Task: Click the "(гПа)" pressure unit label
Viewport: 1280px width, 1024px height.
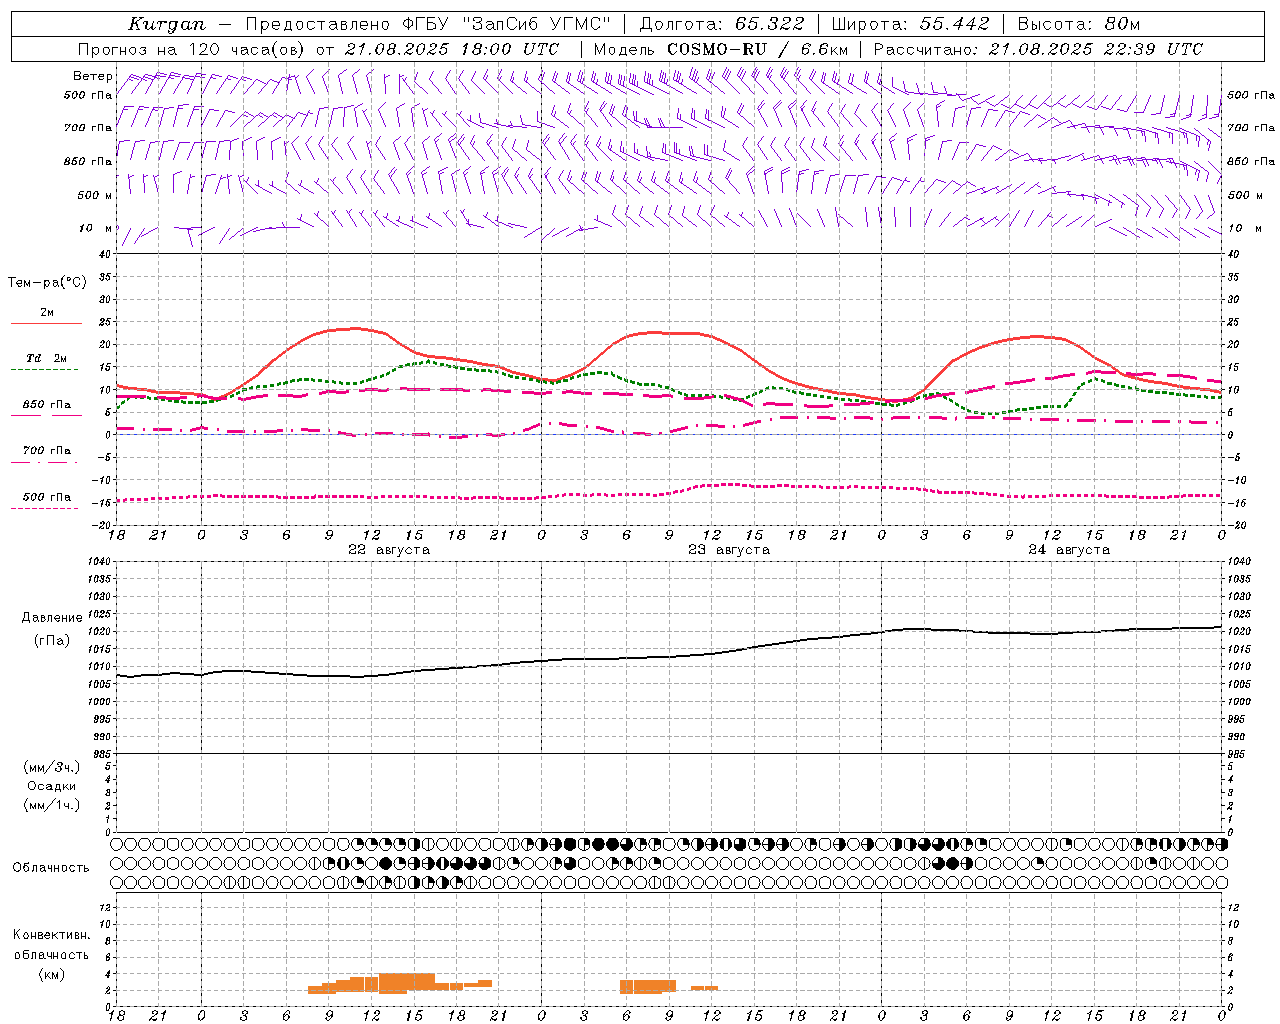Action: pos(51,640)
